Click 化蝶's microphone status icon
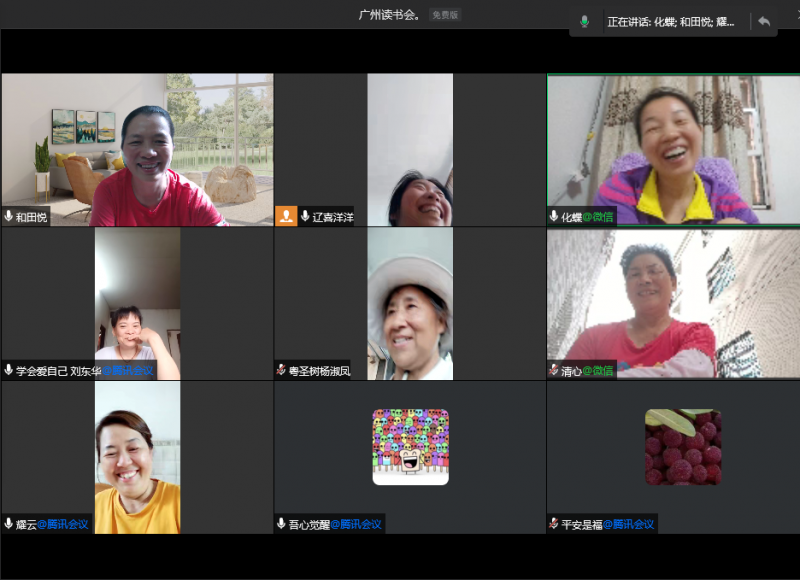Viewport: 800px width, 580px height. click(554, 216)
